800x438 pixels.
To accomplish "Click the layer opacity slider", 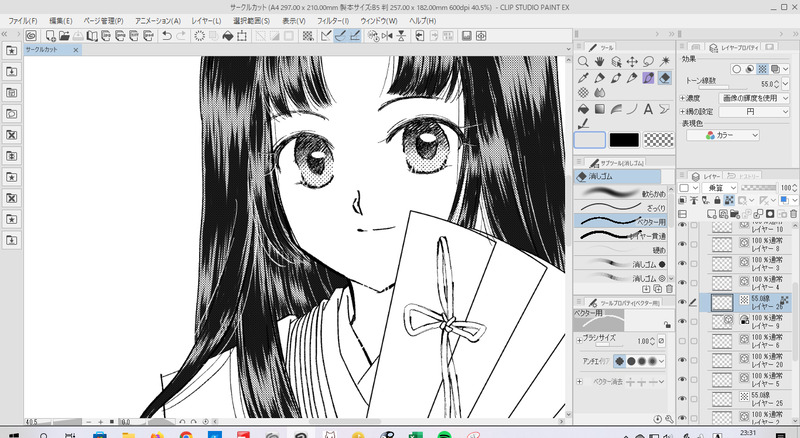I will 758,188.
